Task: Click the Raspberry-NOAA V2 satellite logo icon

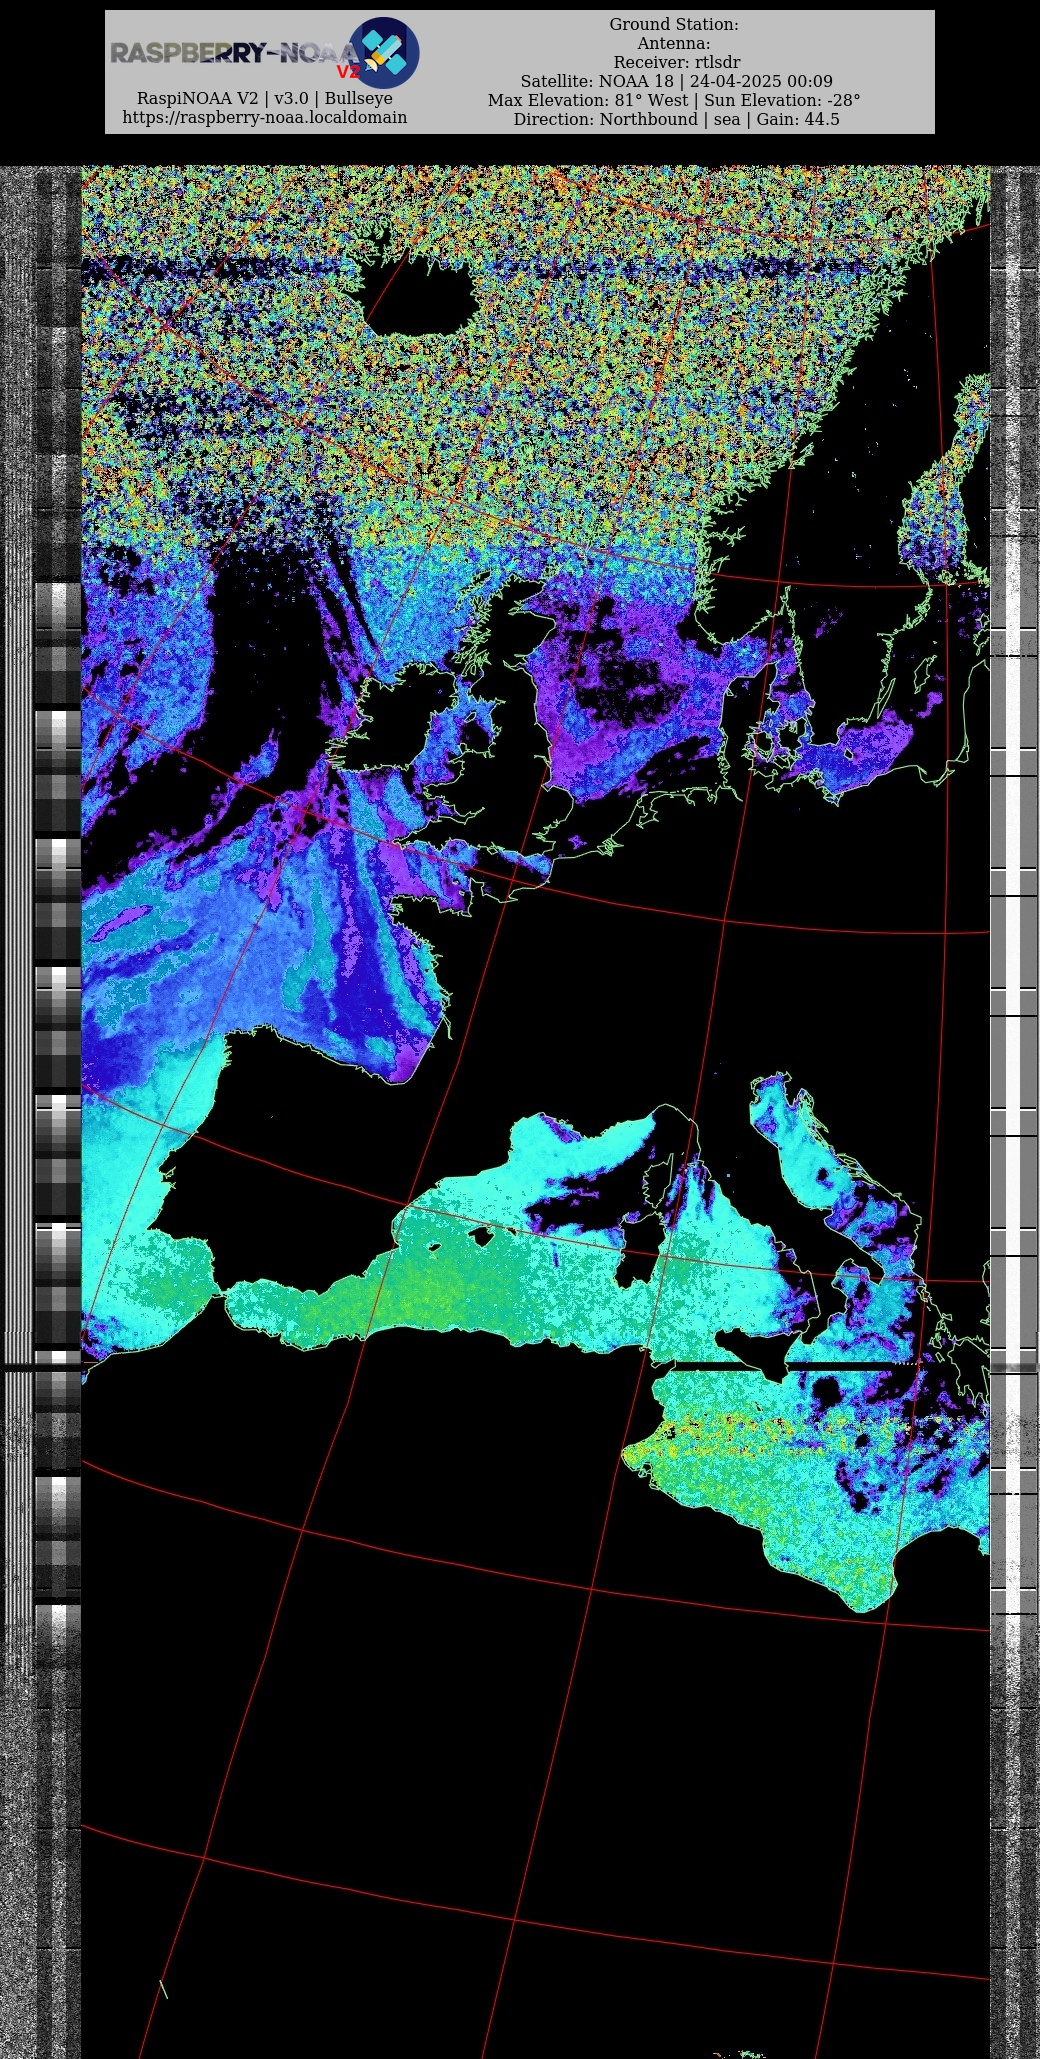Action: pos(384,53)
